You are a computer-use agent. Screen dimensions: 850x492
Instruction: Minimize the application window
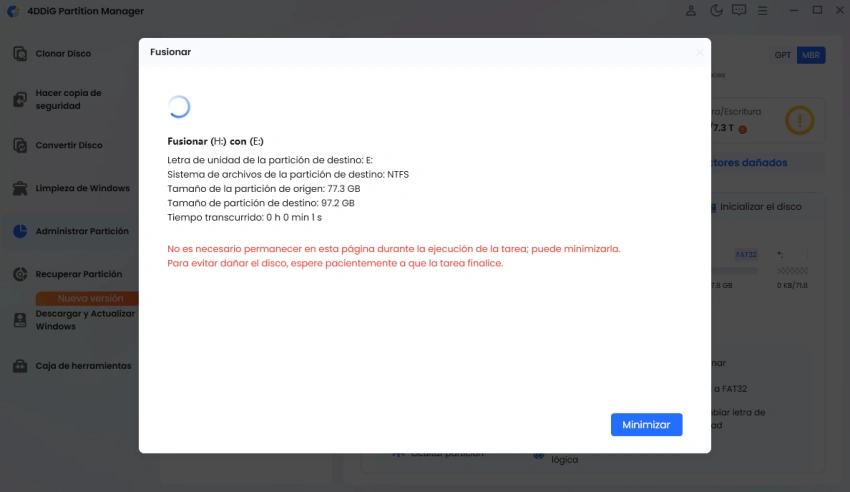point(794,10)
